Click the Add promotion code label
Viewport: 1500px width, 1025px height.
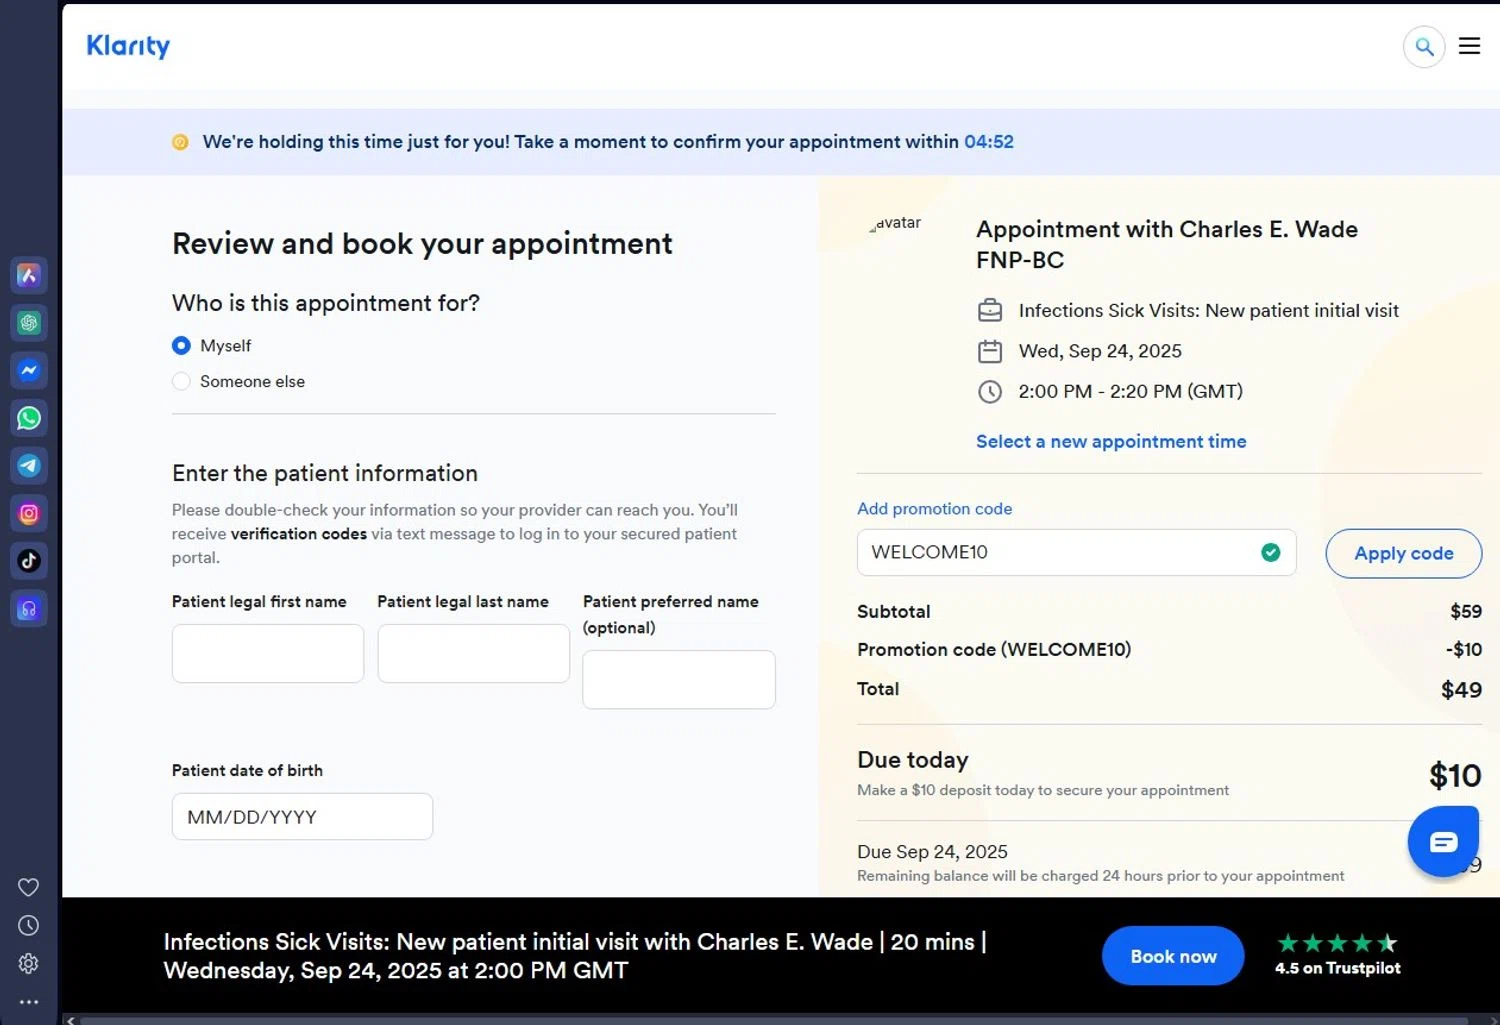pos(934,508)
